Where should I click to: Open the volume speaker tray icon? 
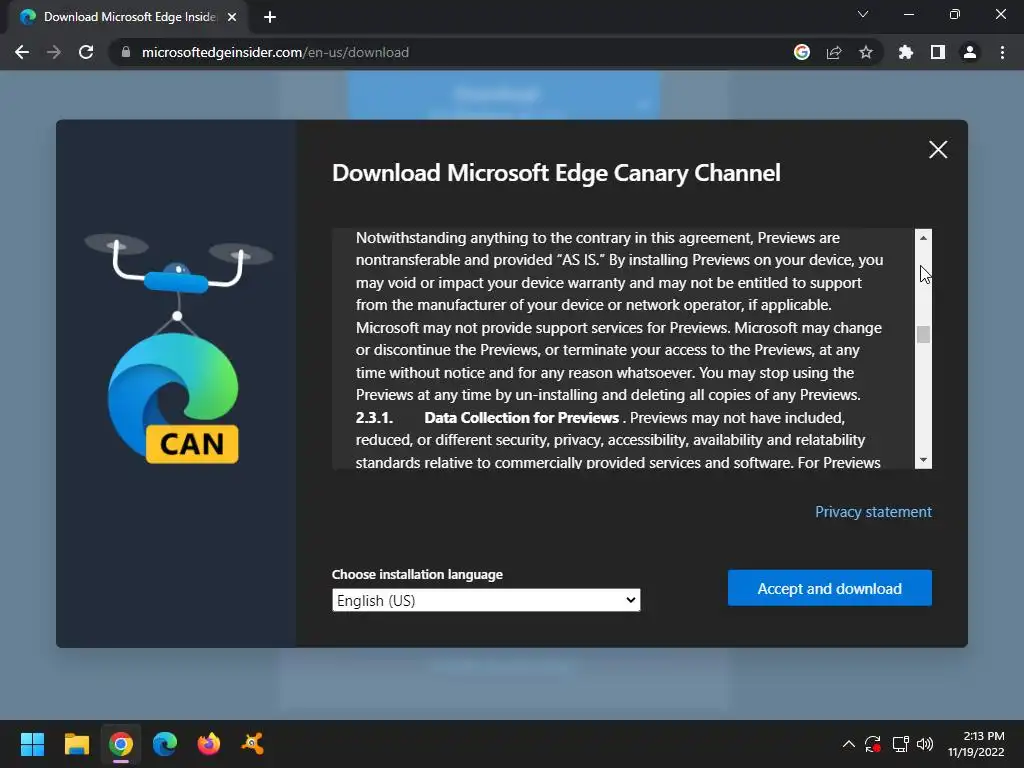pos(925,744)
